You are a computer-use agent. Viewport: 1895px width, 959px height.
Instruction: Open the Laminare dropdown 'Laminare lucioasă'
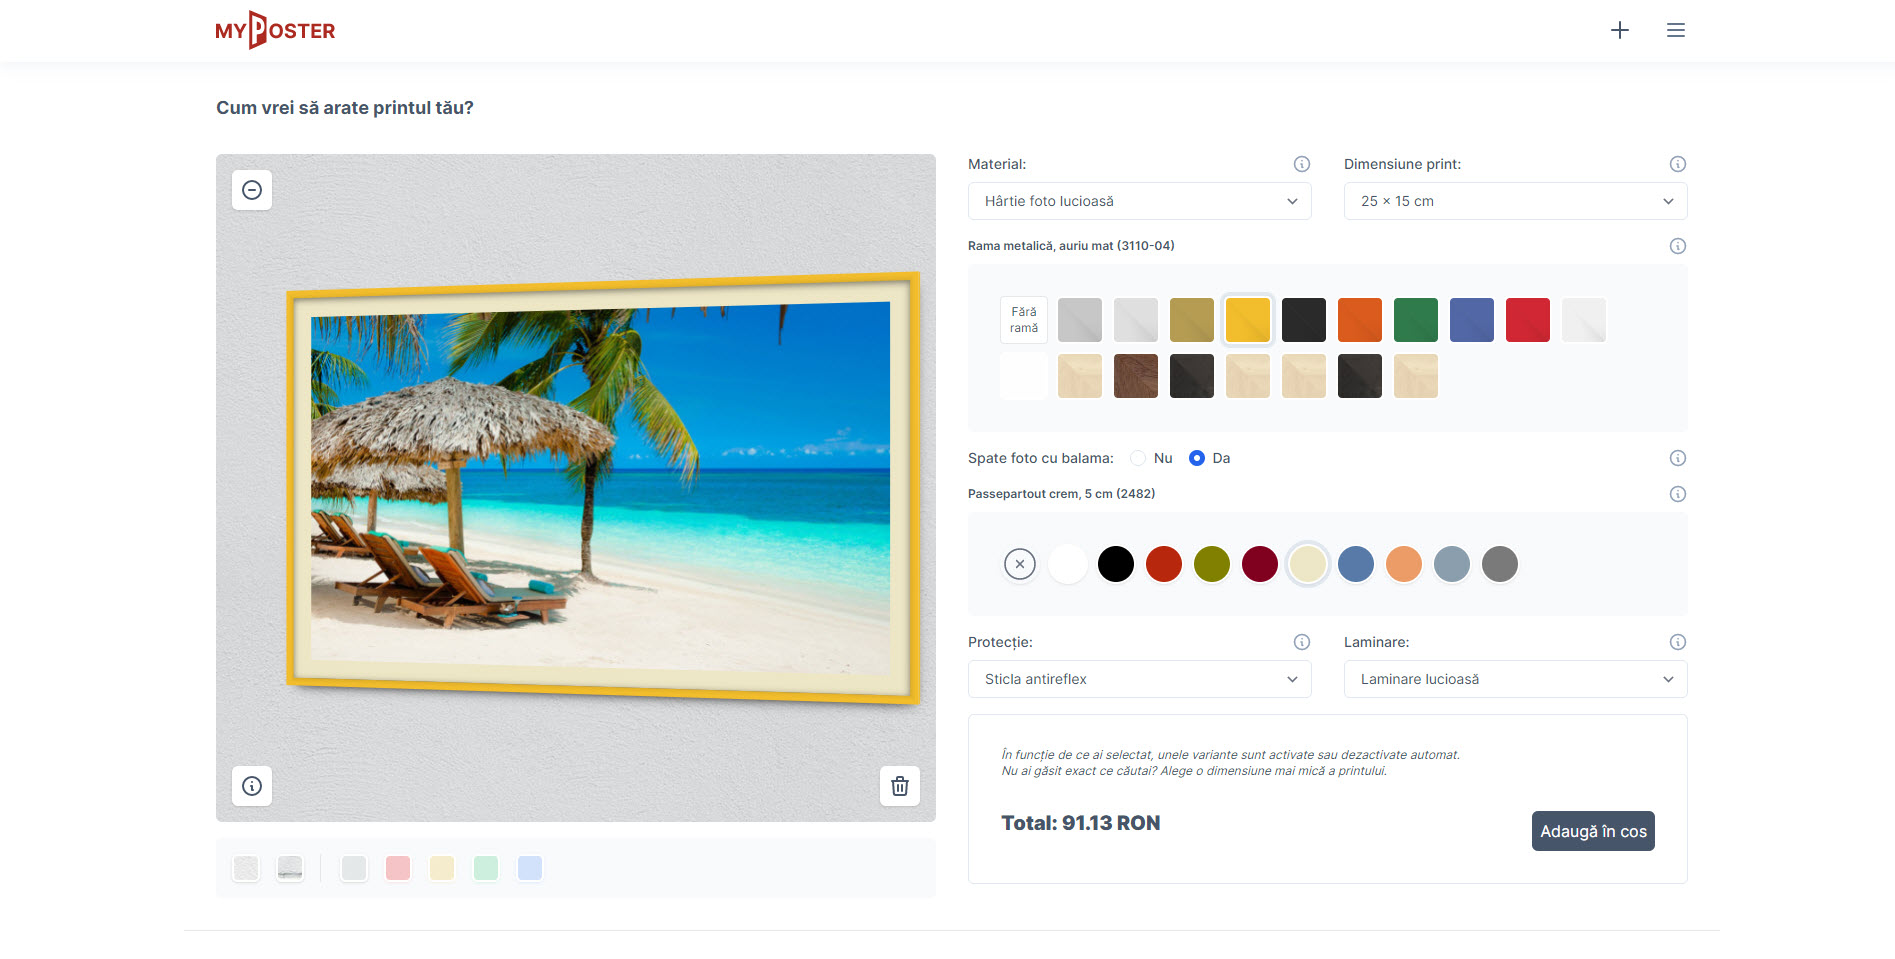click(x=1516, y=679)
